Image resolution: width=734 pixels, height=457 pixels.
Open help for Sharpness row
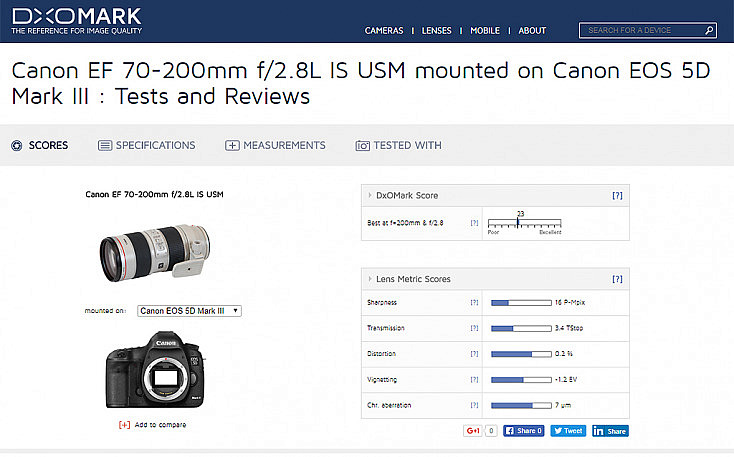point(474,302)
